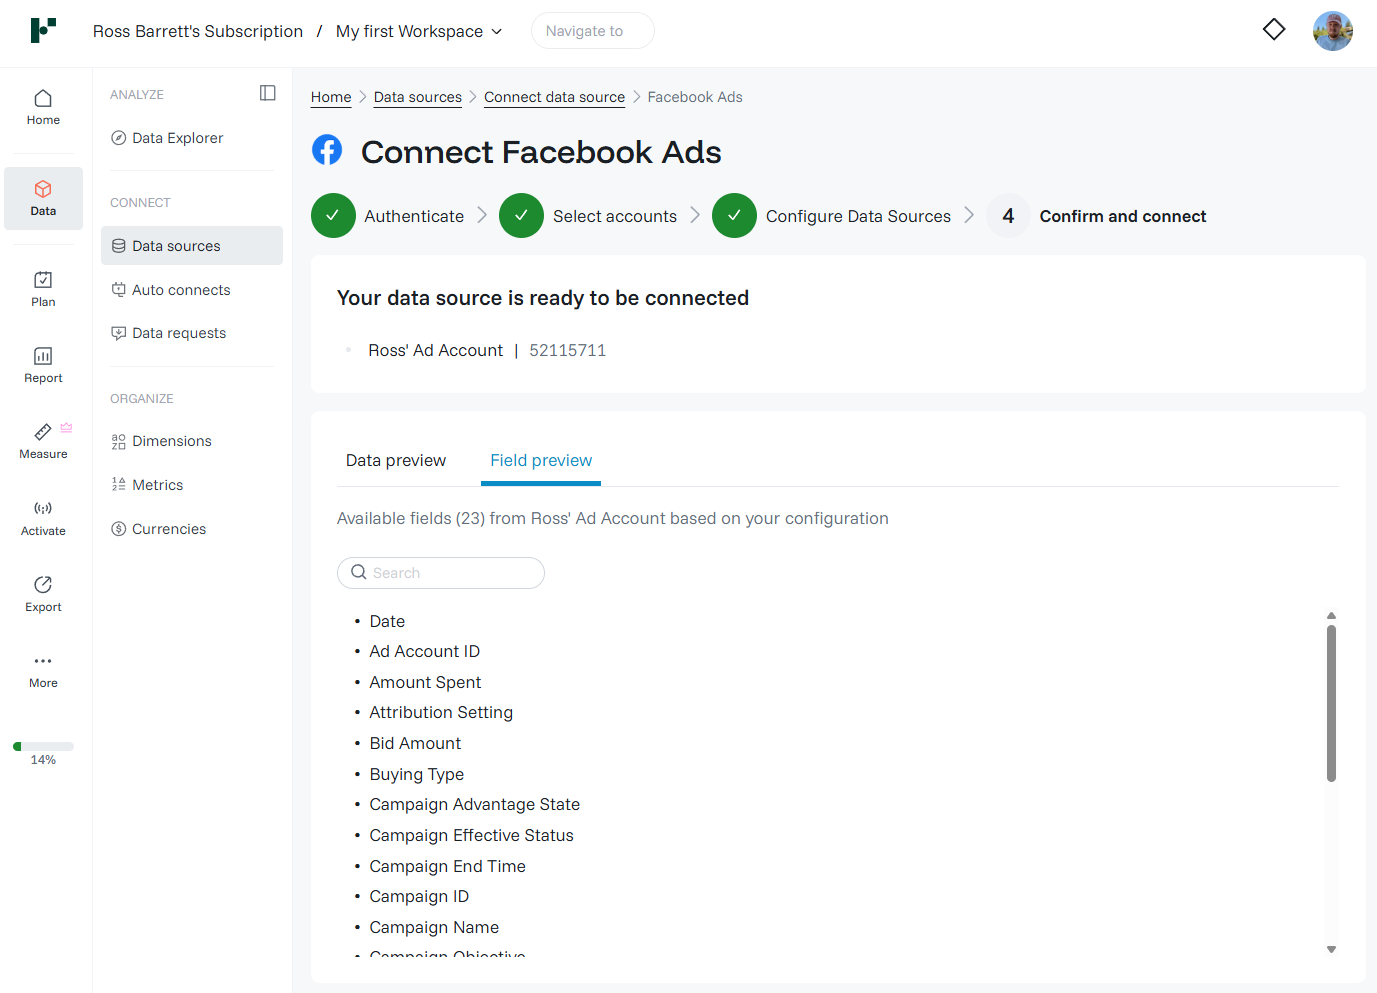Viewport: 1377px width, 993px height.
Task: Click the 14% usage progress bar
Action: (43, 746)
